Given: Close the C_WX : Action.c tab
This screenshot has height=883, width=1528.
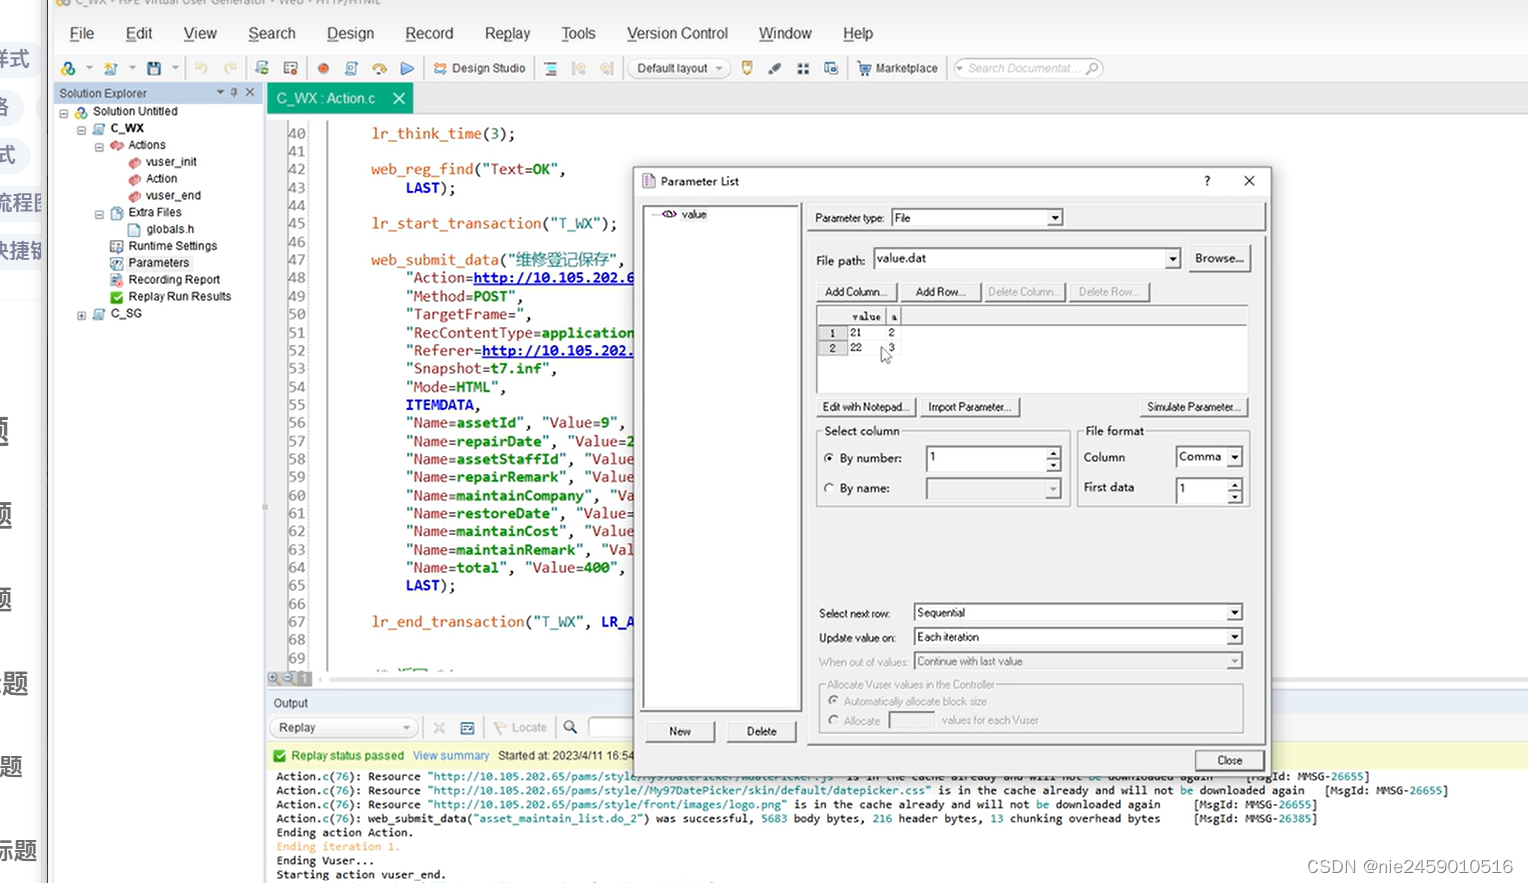Looking at the screenshot, I should point(399,98).
